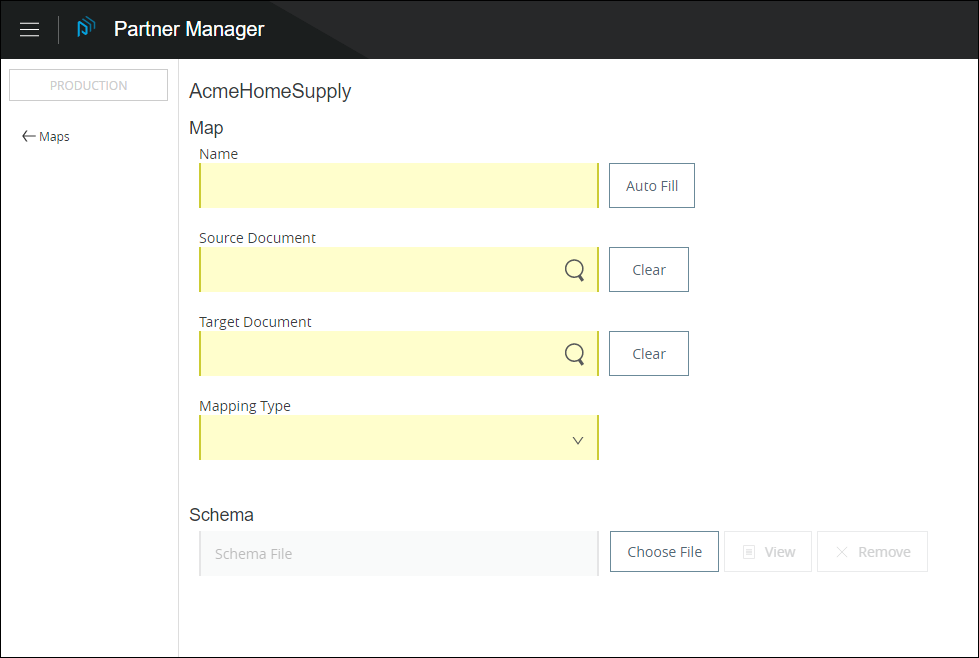Click the Schema File text box
The width and height of the screenshot is (979, 658).
coord(398,554)
